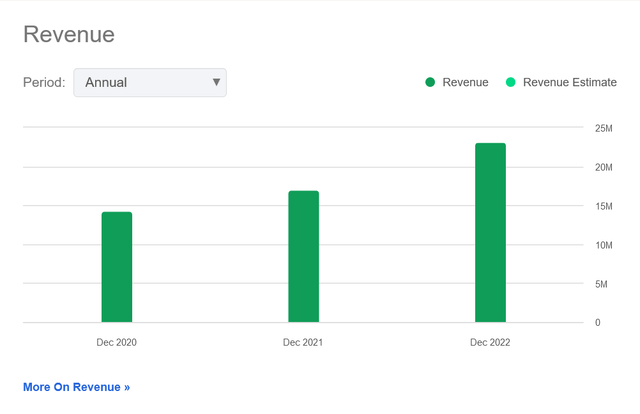Click the 25M axis value
The width and height of the screenshot is (640, 414).
coord(603,128)
